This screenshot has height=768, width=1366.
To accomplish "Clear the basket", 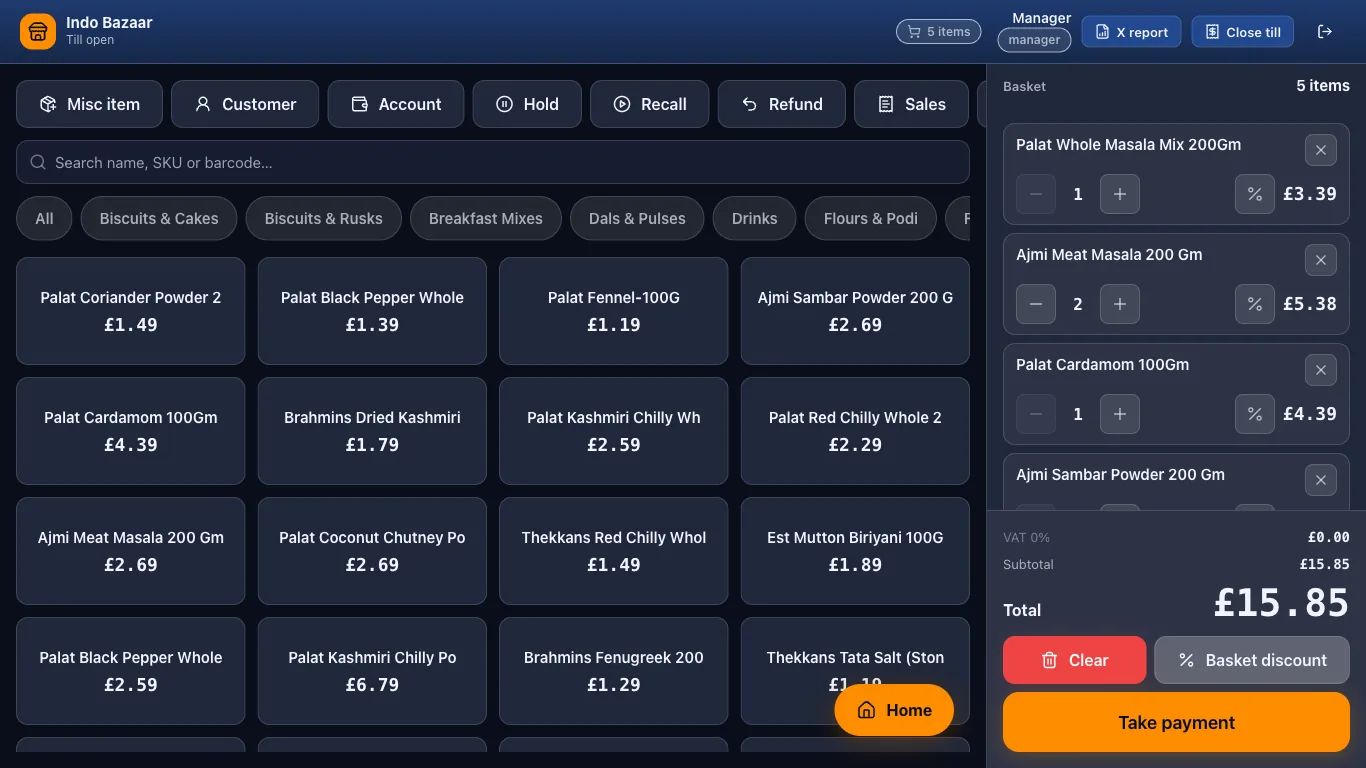I will pos(1075,660).
